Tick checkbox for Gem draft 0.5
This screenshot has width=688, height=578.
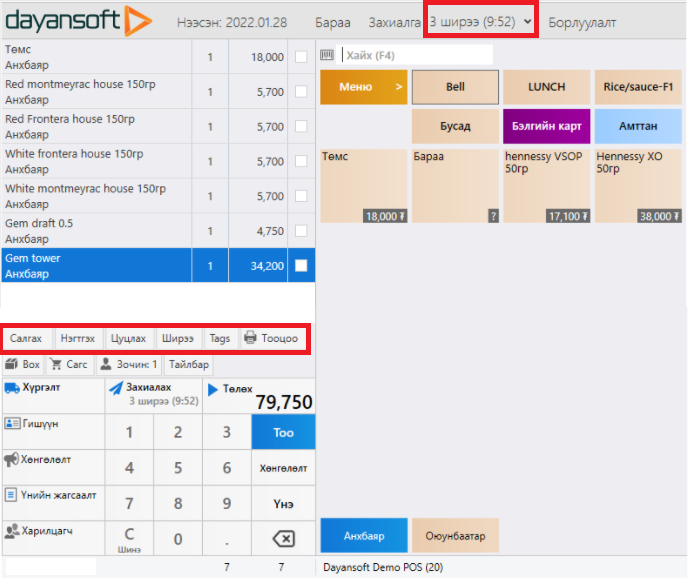pyautogui.click(x=301, y=231)
